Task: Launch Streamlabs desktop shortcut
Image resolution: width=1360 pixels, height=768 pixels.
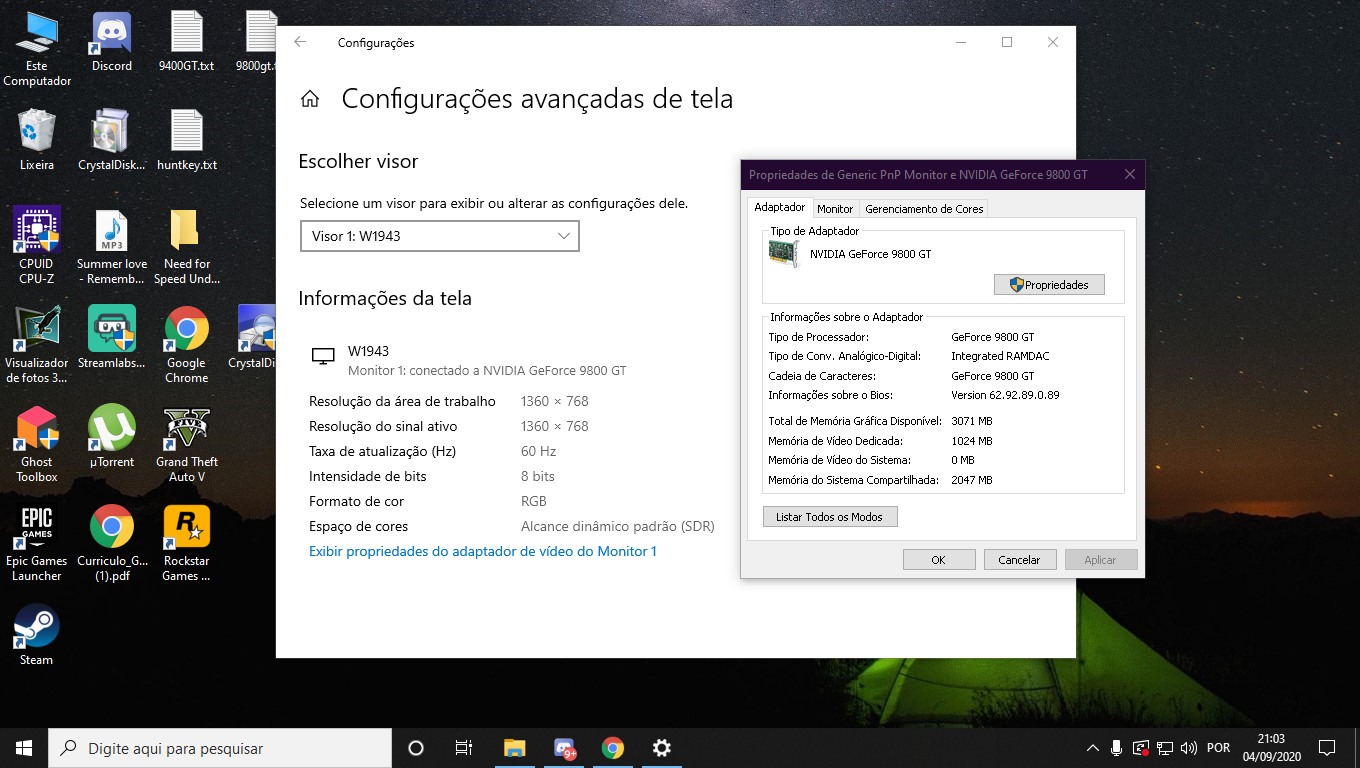Action: [111, 338]
